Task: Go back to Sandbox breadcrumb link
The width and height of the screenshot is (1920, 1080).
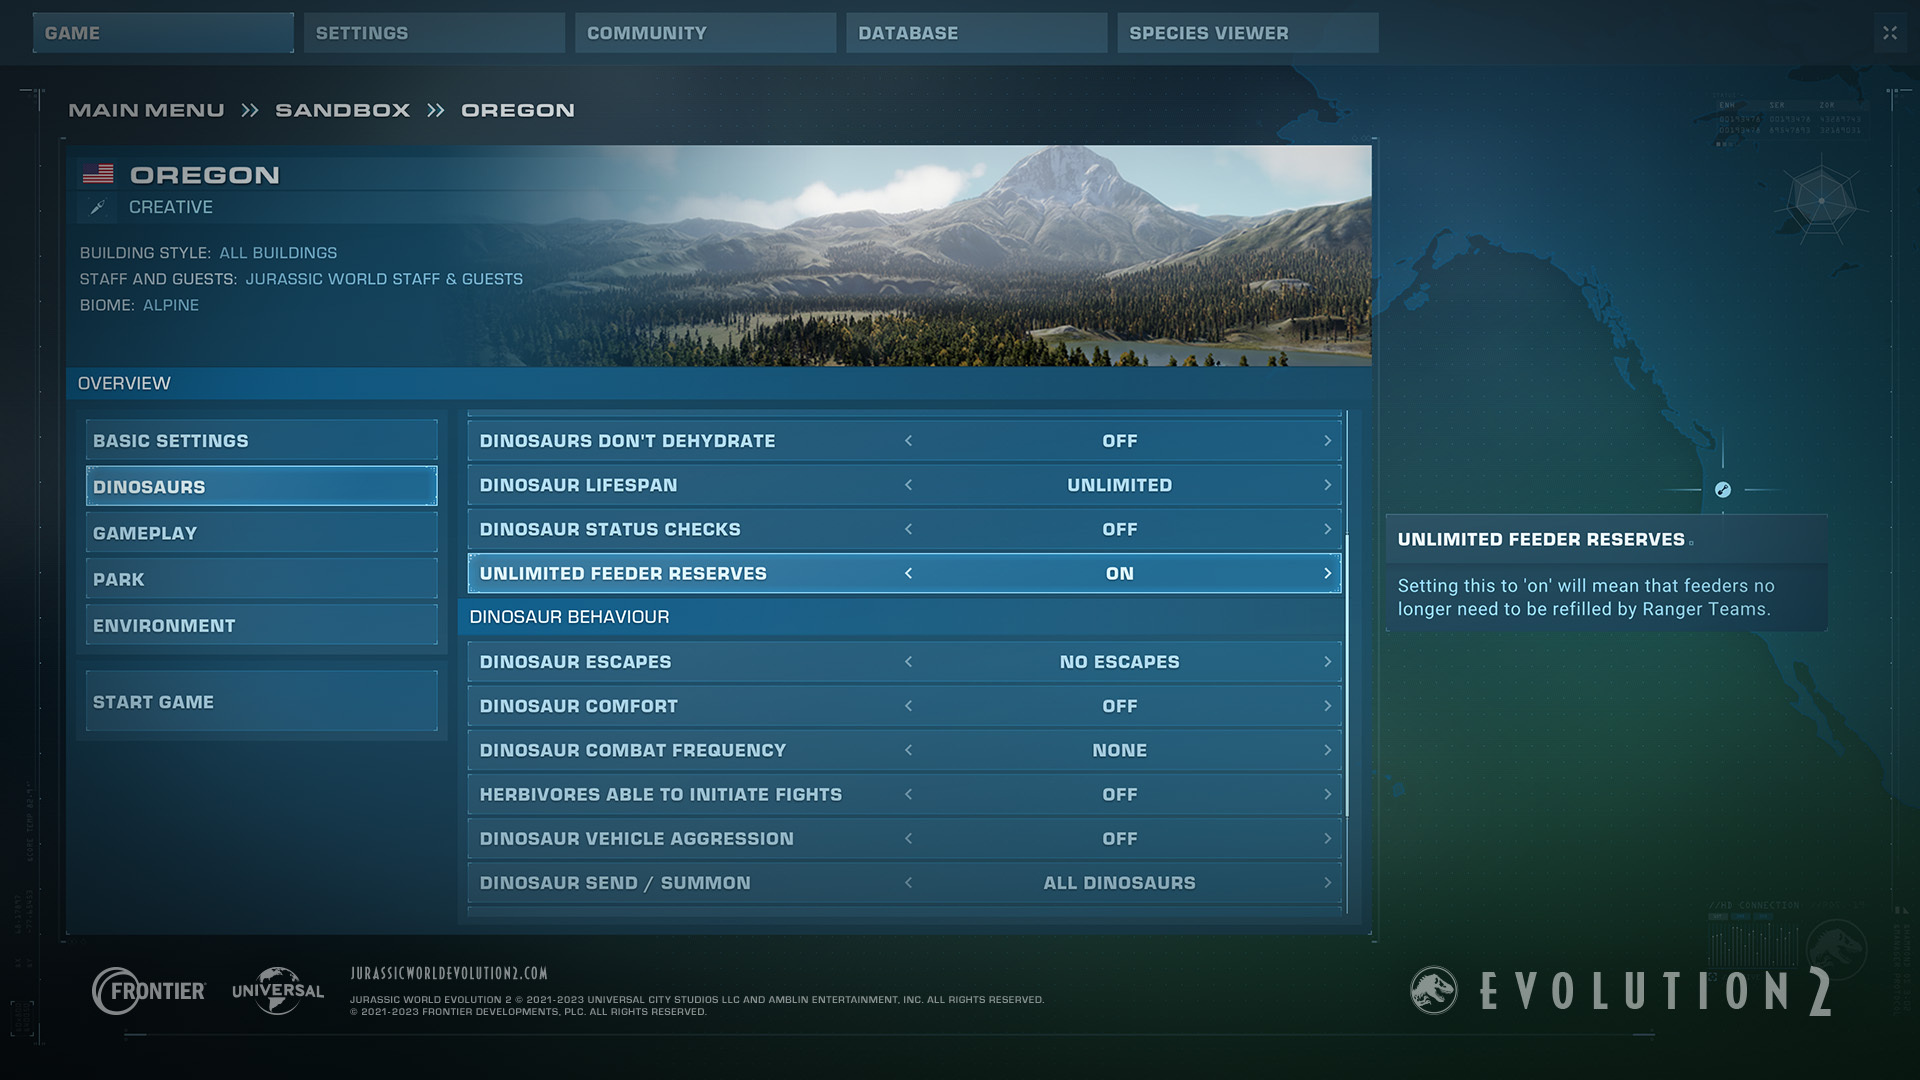Action: click(x=342, y=110)
